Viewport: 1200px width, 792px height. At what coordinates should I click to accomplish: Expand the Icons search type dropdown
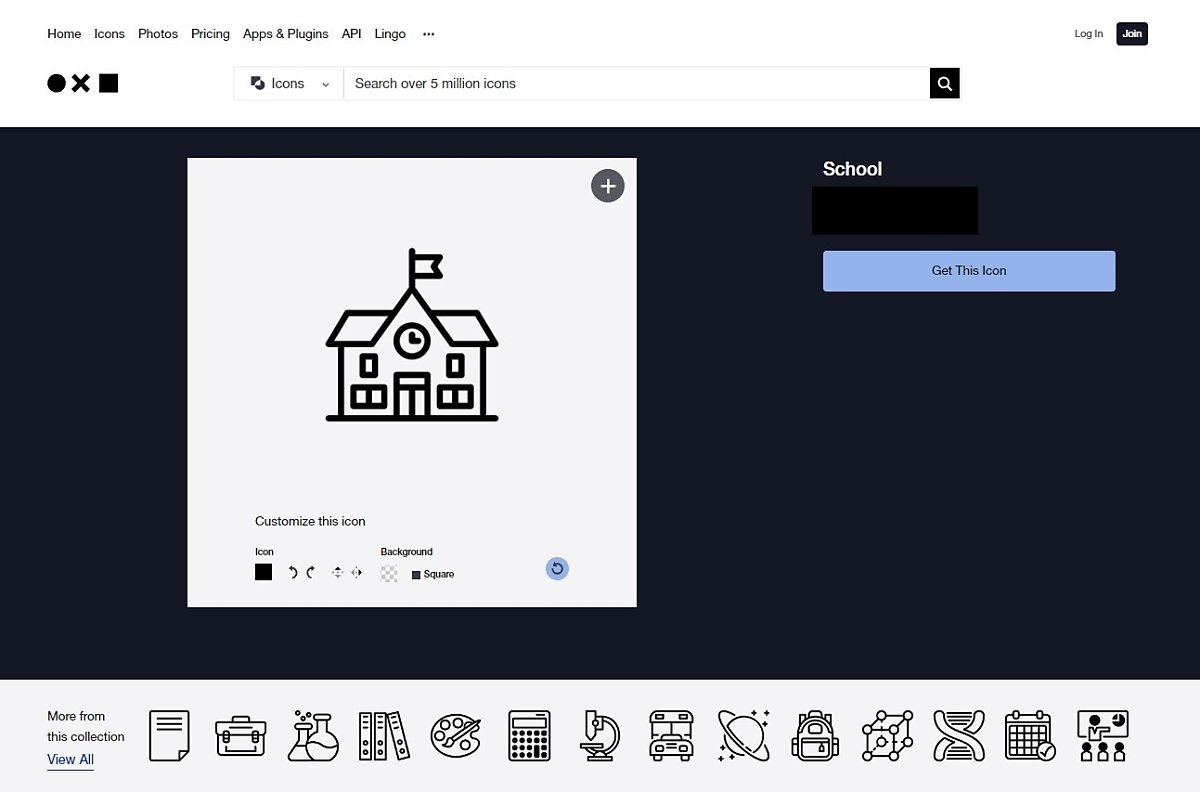click(x=289, y=84)
